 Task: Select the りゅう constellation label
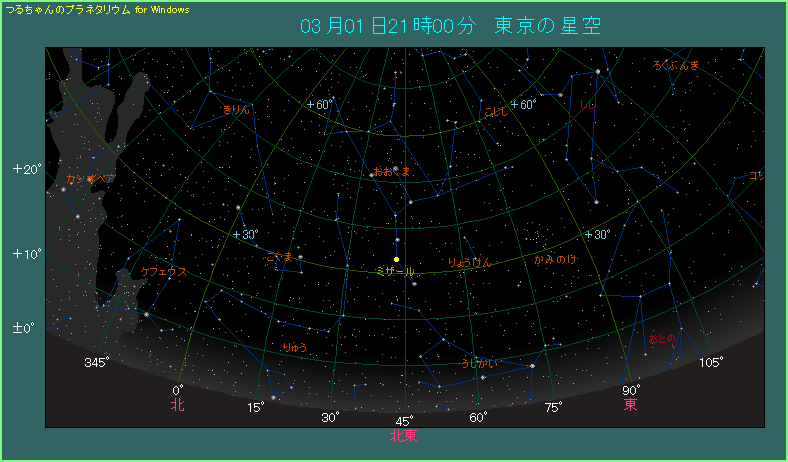pyautogui.click(x=295, y=347)
